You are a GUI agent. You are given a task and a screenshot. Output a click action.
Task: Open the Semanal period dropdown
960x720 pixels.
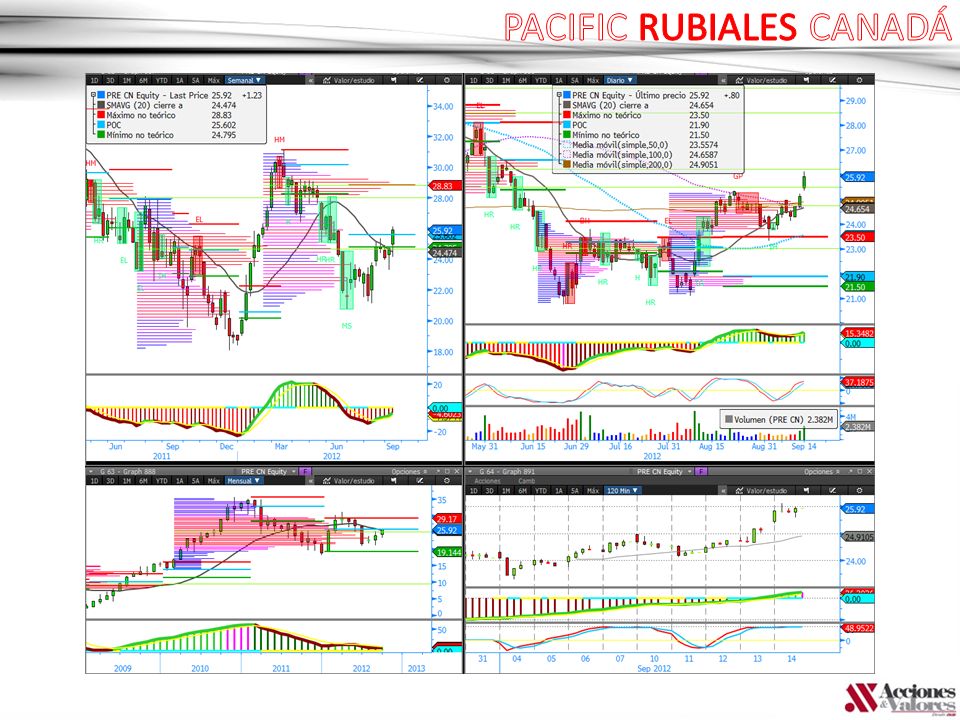pyautogui.click(x=244, y=80)
